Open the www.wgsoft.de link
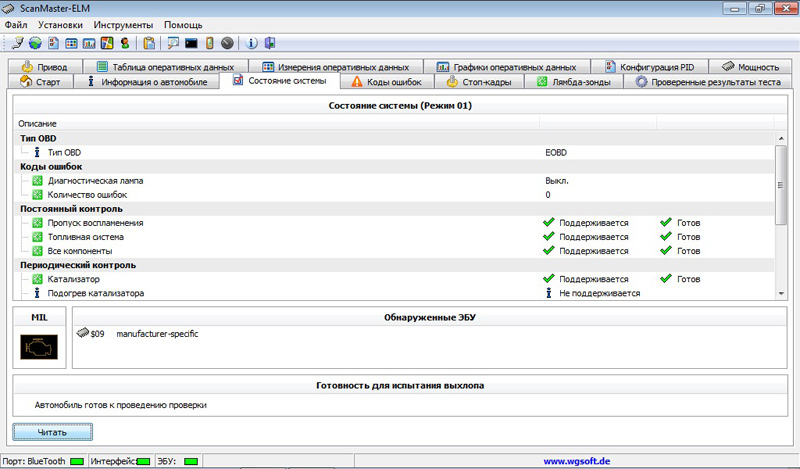This screenshot has width=800, height=469. click(x=577, y=461)
